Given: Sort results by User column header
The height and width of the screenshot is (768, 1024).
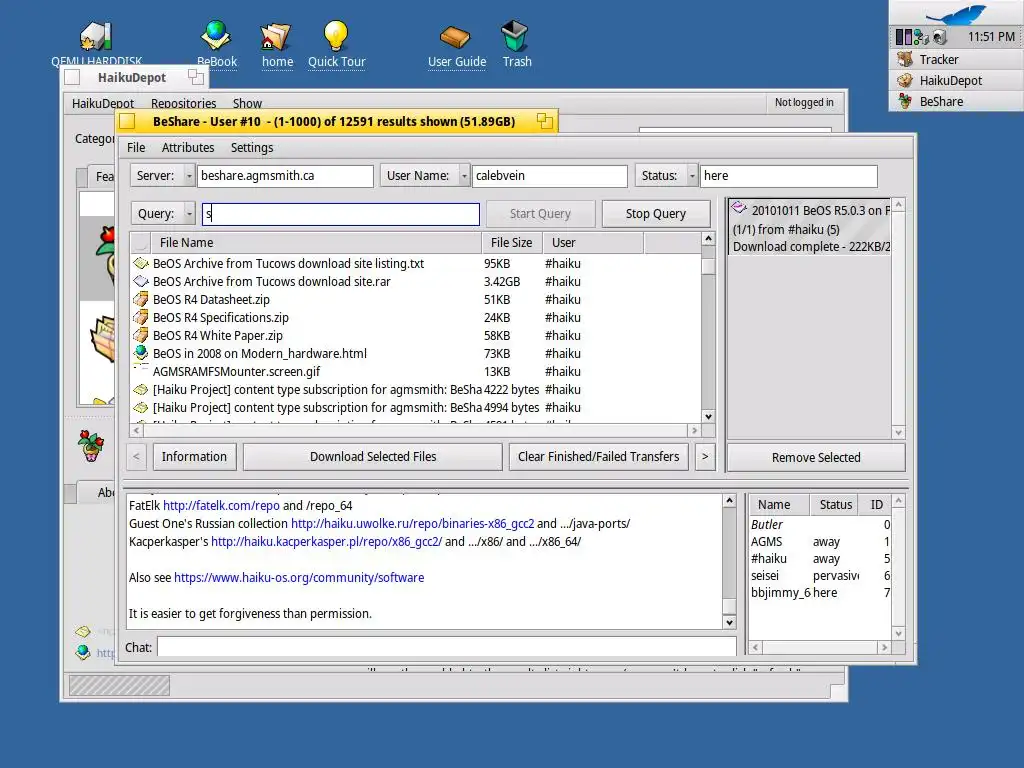Looking at the screenshot, I should [592, 242].
